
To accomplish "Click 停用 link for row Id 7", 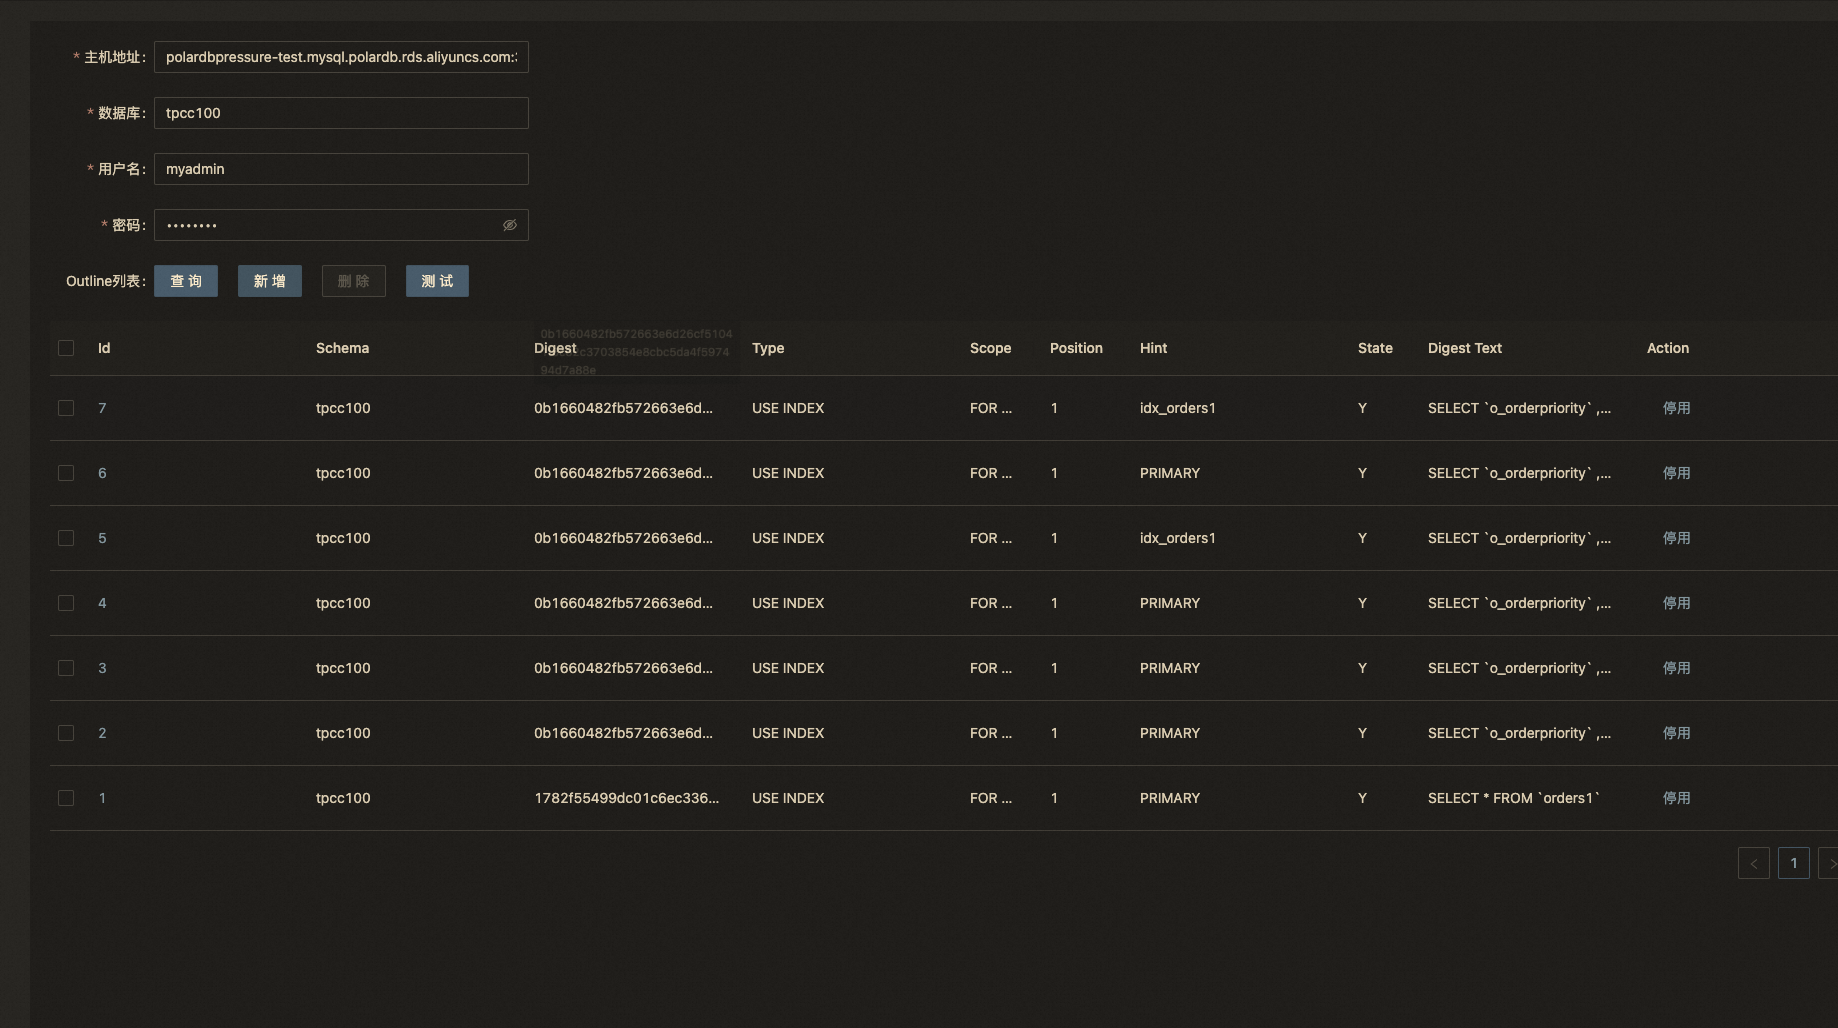I will point(1676,408).
